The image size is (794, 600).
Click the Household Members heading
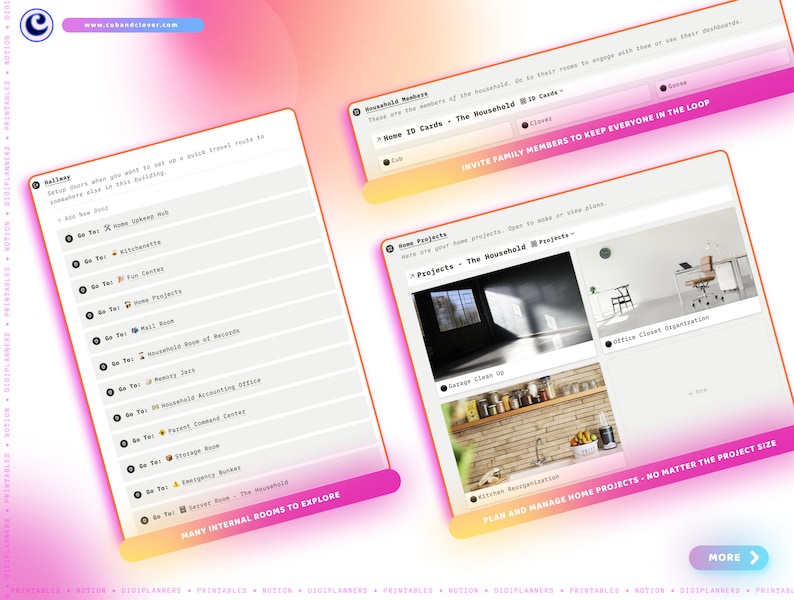[x=396, y=101]
